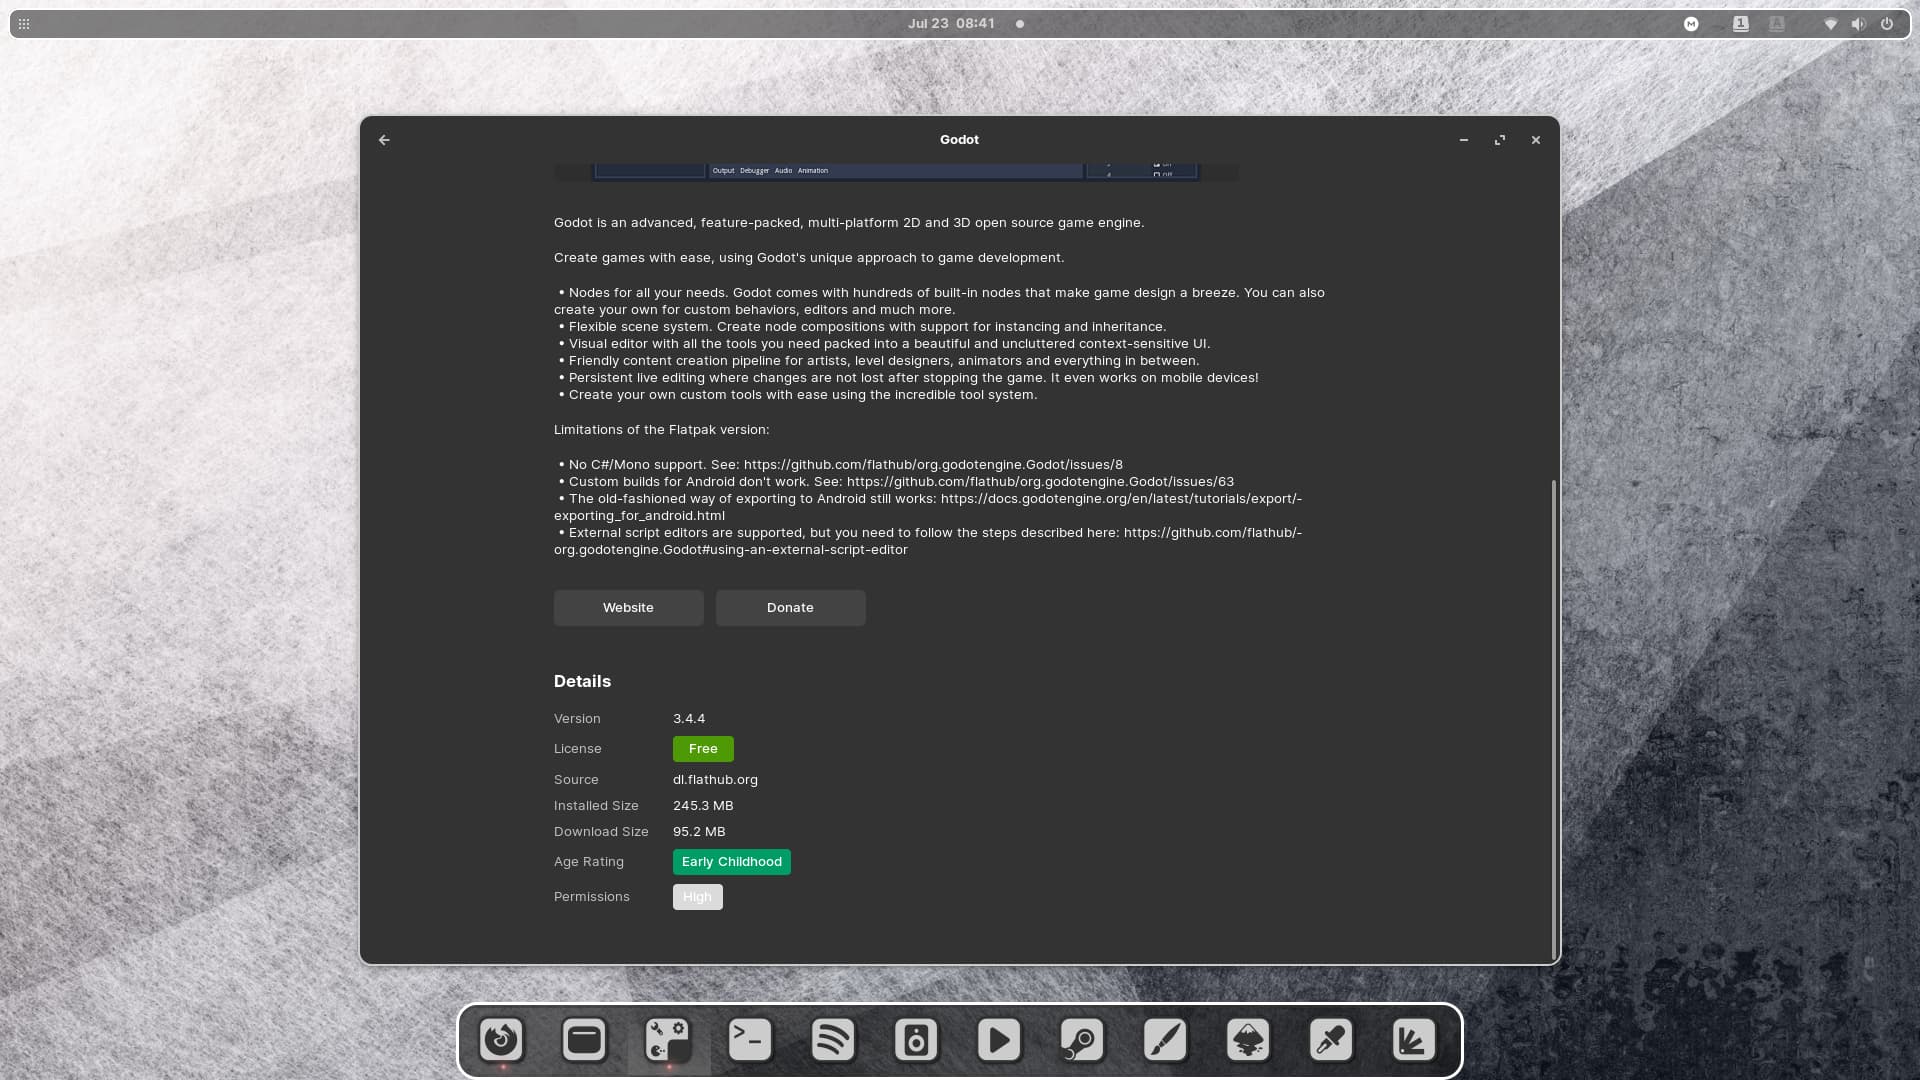Viewport: 1920px width, 1080px height.
Task: Click the Flexible scene system bullet
Action: pos(862,327)
